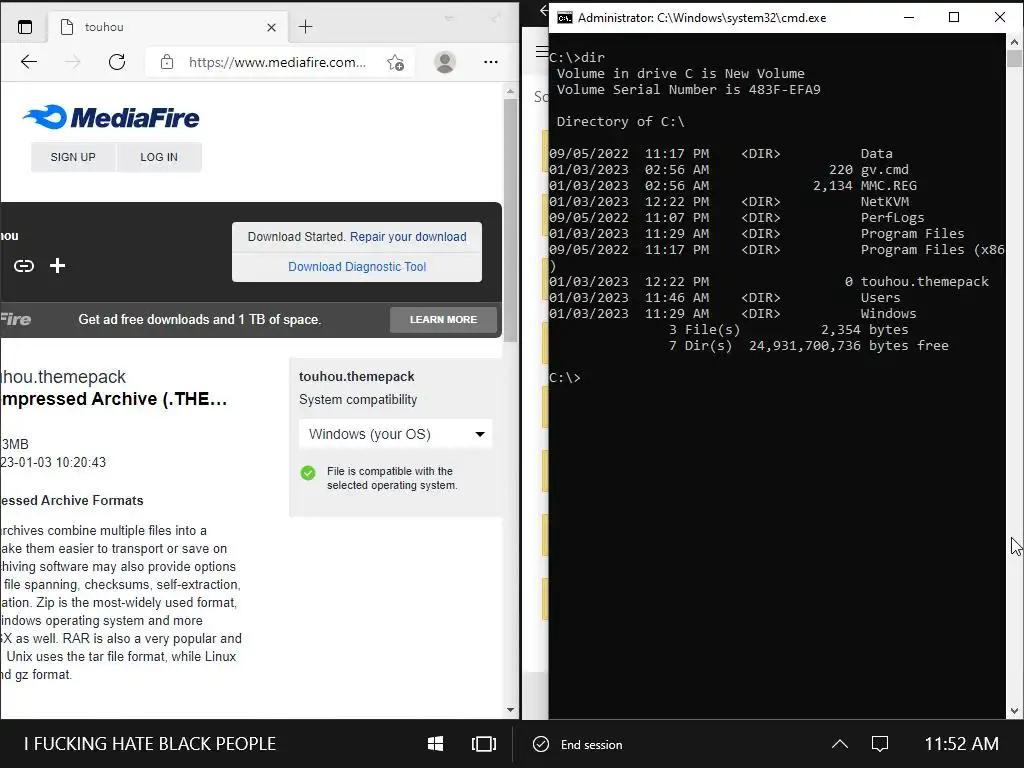The width and height of the screenshot is (1024, 768).
Task: Open Repair your download link
Action: (408, 236)
